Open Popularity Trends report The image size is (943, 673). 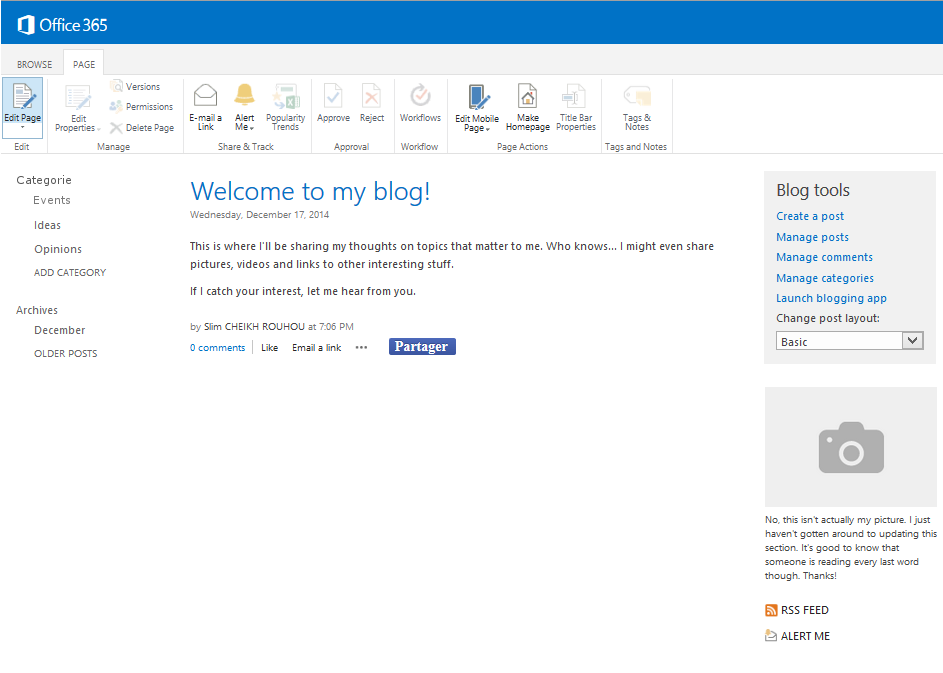tap(285, 108)
